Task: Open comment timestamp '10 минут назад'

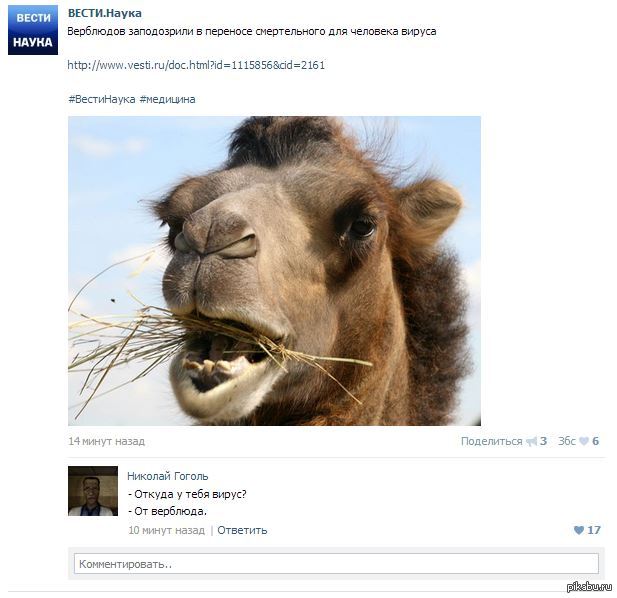Action: [x=166, y=530]
